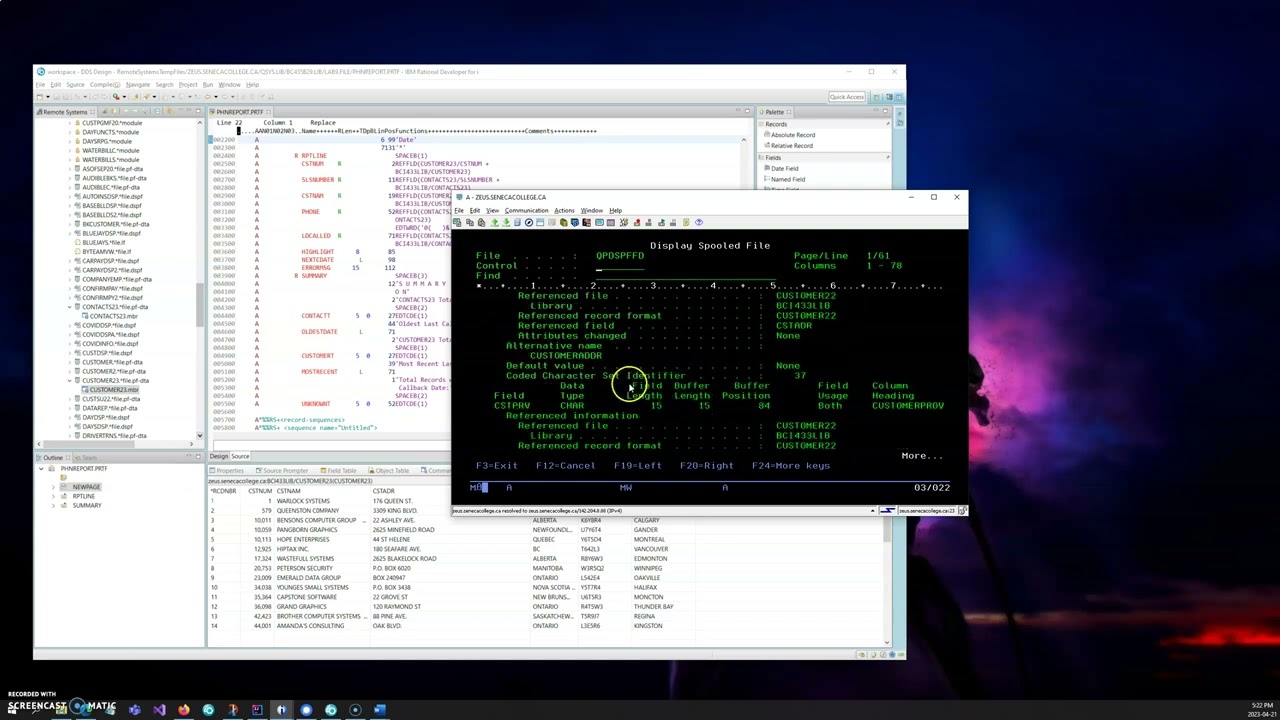This screenshot has height=720, width=1280.
Task: Click F3=Exit in the emulator
Action: [x=496, y=466]
